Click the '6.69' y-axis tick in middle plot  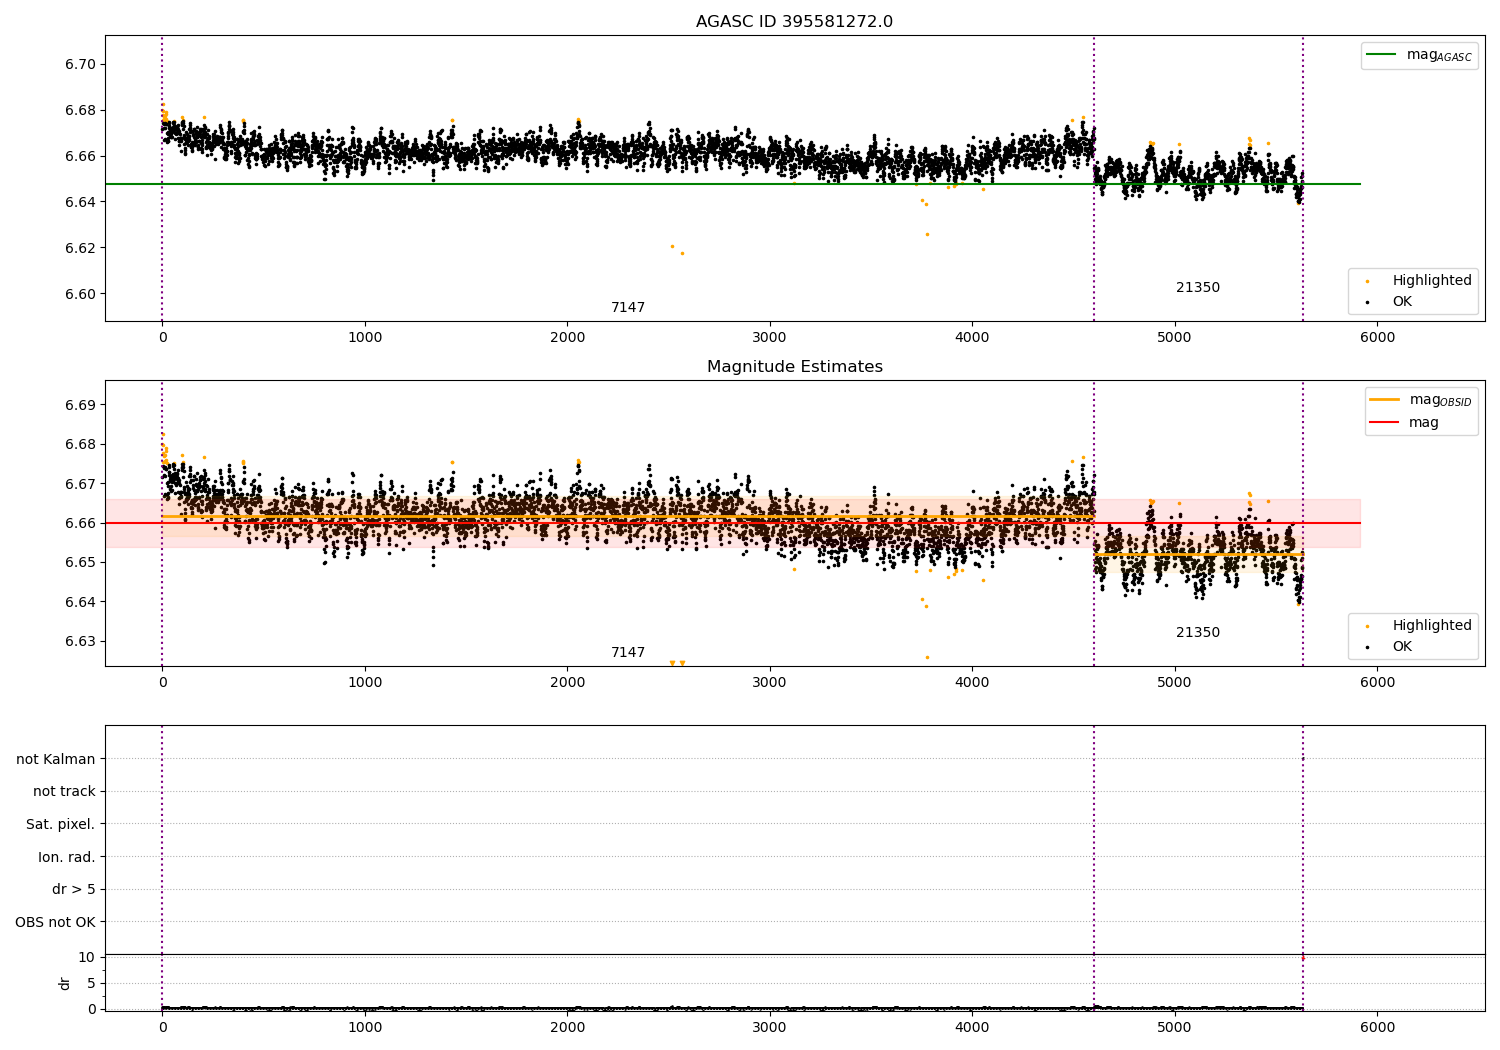pyautogui.click(x=80, y=405)
